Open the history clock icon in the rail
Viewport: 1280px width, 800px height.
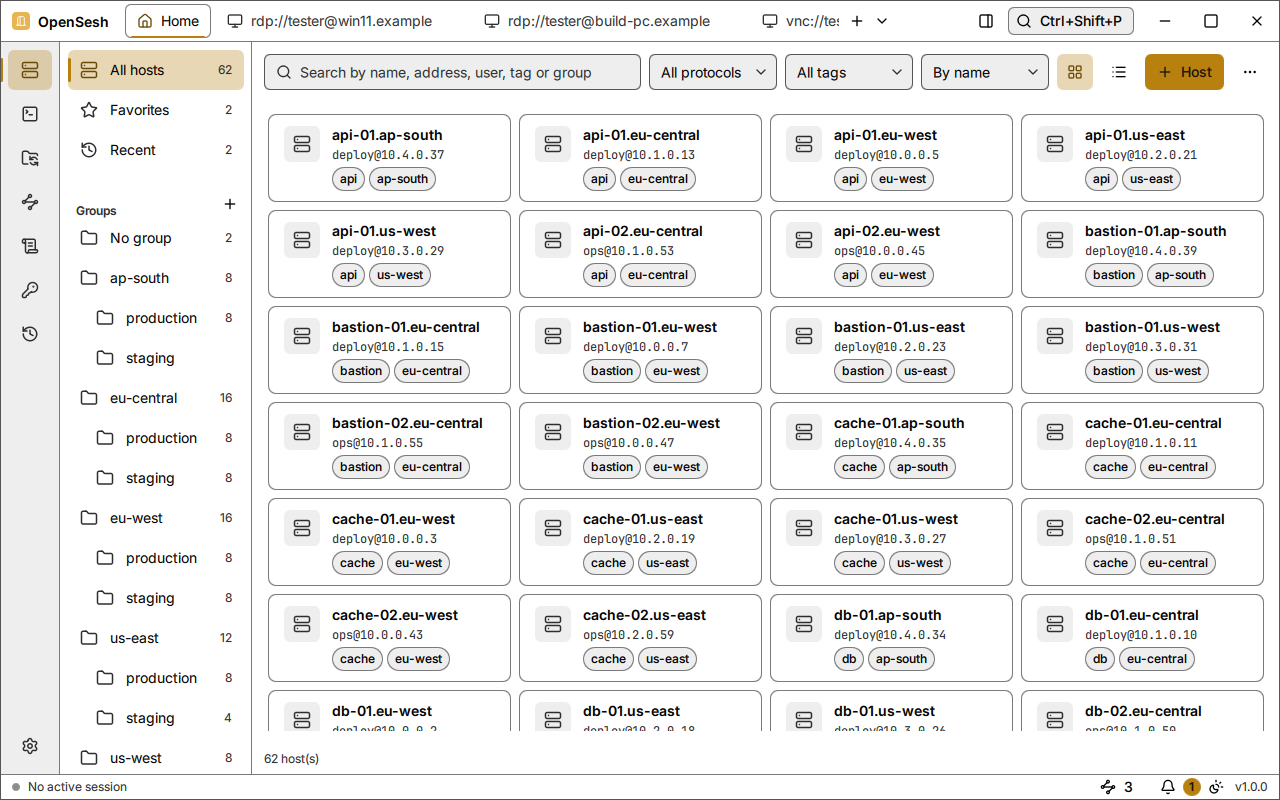30,334
